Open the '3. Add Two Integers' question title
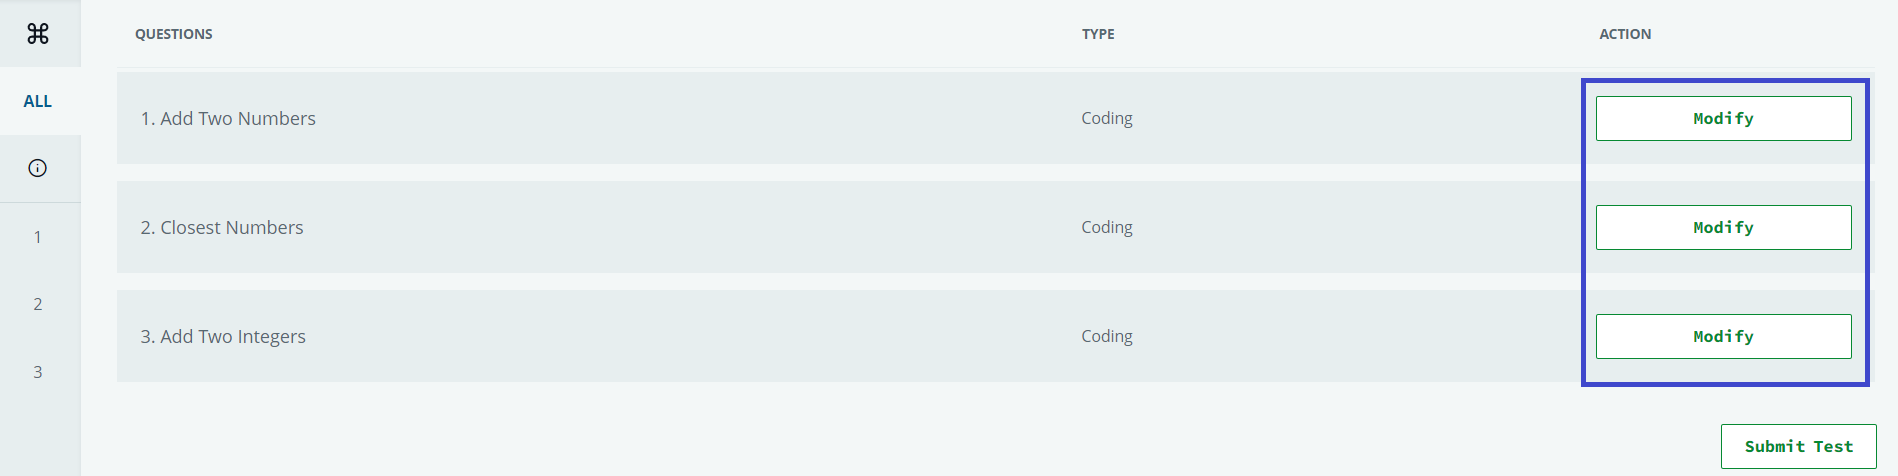This screenshot has width=1898, height=476. point(223,336)
